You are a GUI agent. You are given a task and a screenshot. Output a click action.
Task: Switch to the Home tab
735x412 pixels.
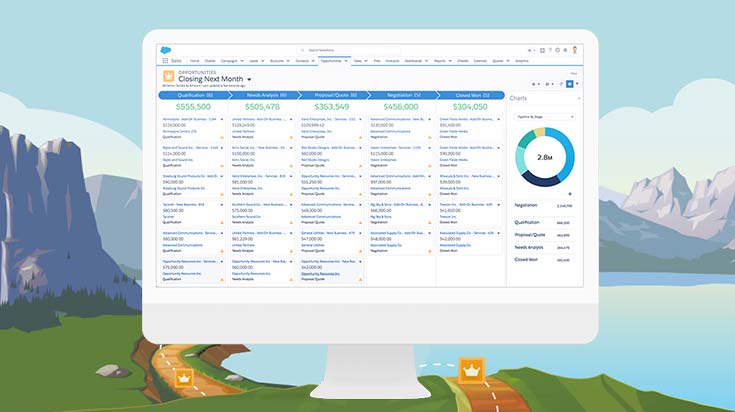195,61
